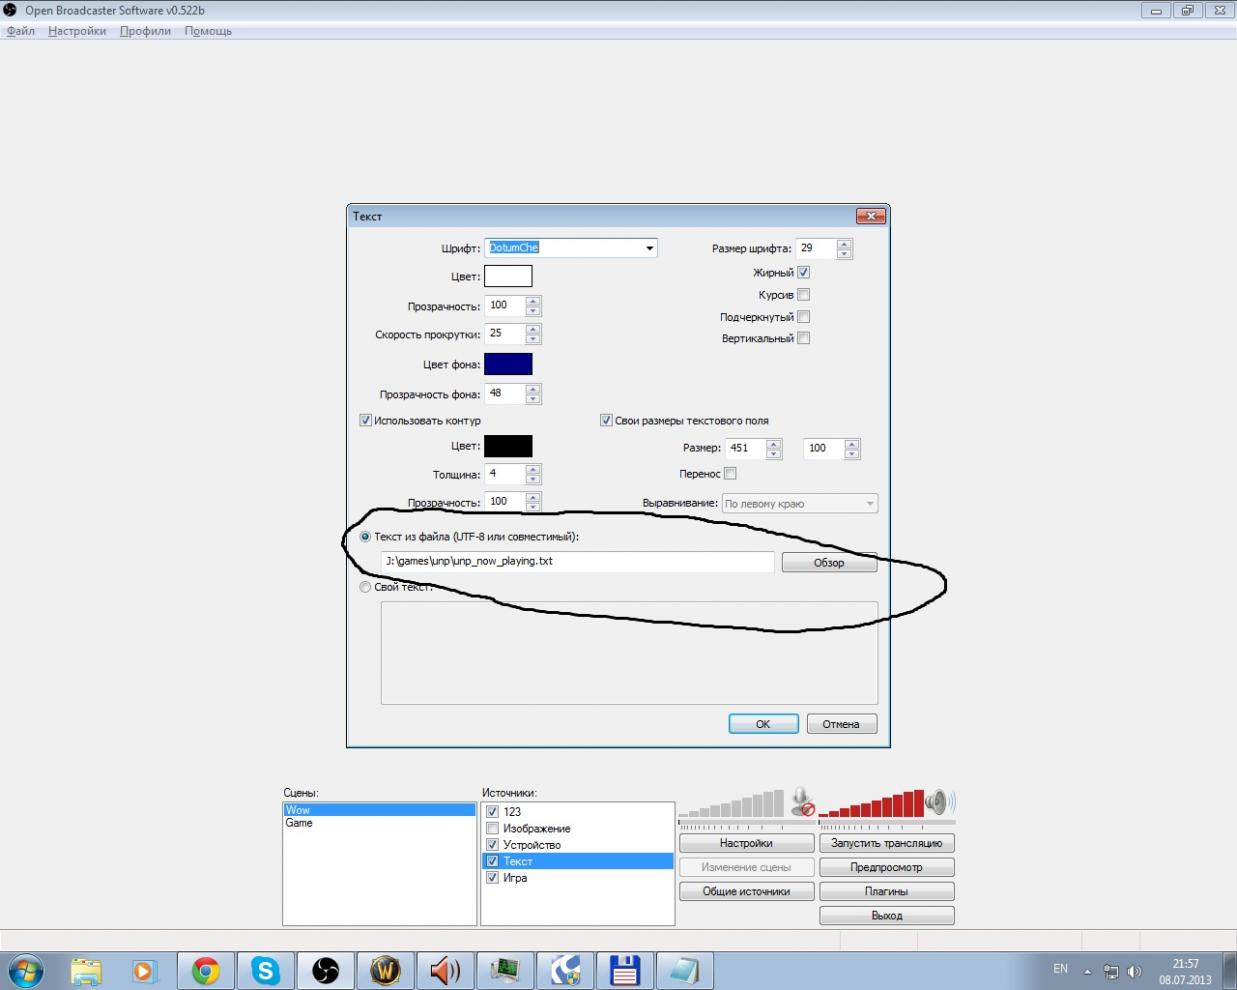Mute the microphone icon in OBS
Viewport: 1237px width, 990px height.
pyautogui.click(x=802, y=801)
